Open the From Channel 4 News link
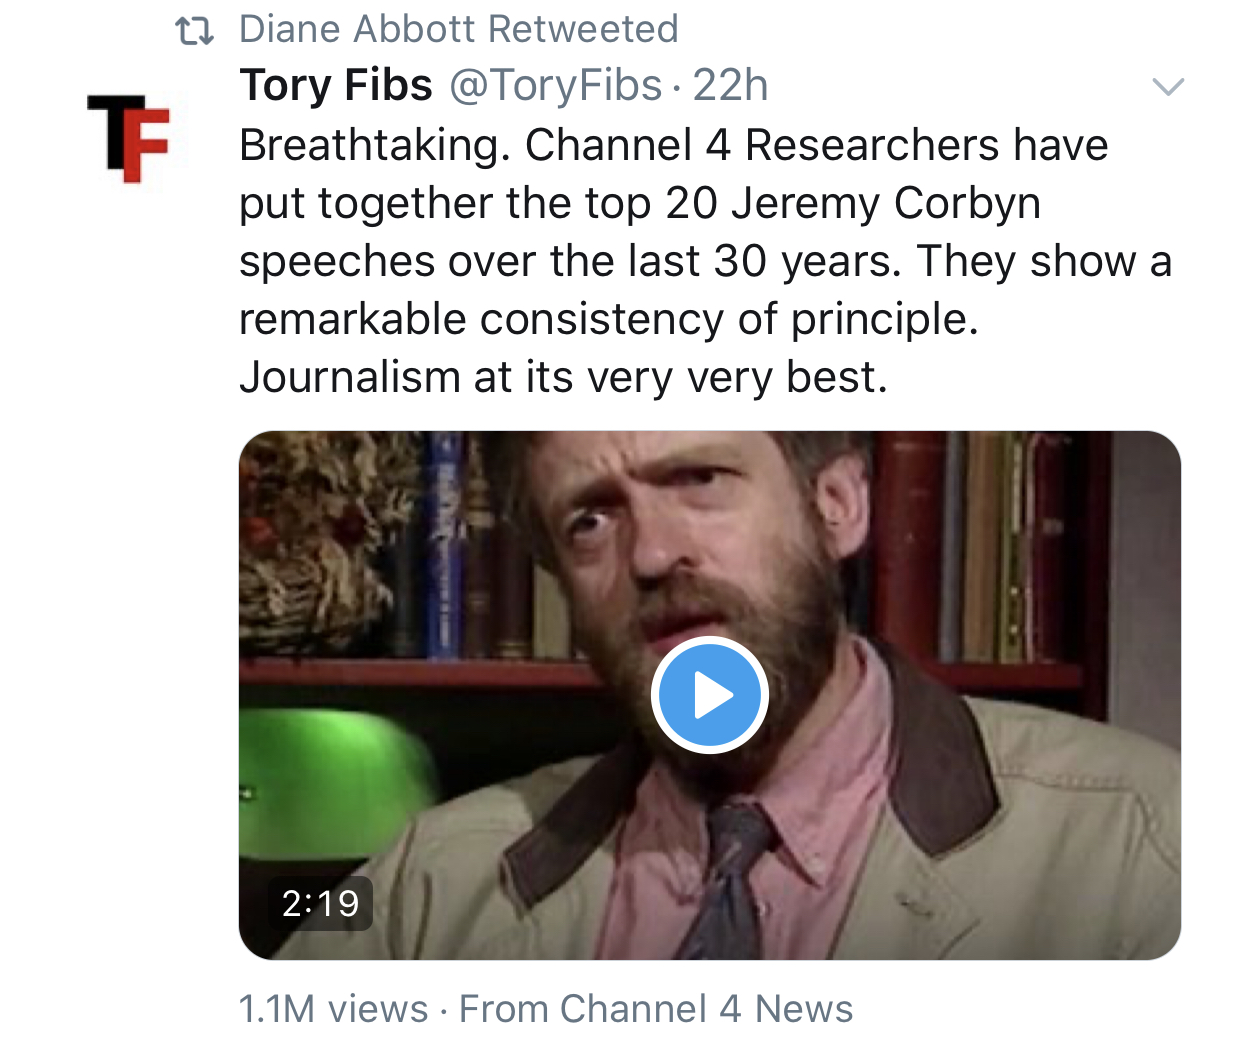 pos(656,1009)
